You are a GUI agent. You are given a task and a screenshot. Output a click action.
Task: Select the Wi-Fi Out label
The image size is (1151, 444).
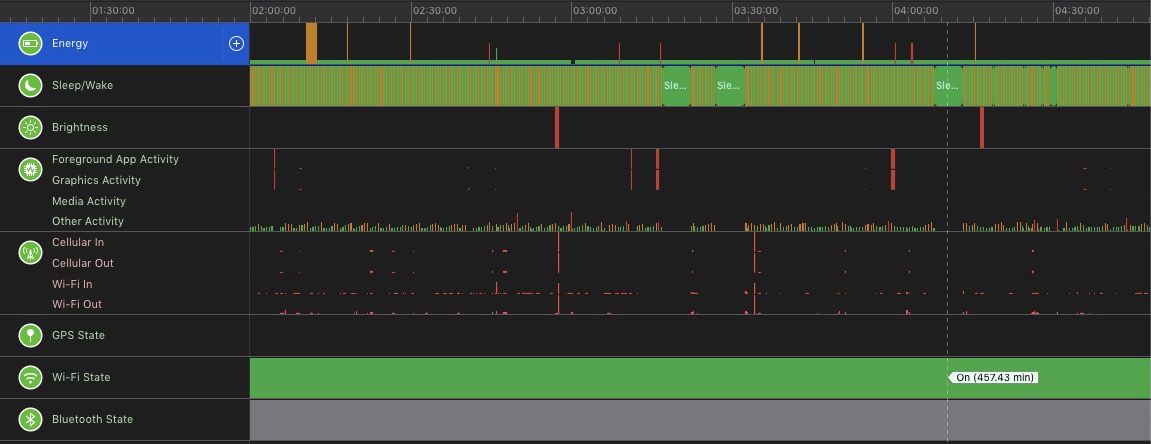(76, 304)
